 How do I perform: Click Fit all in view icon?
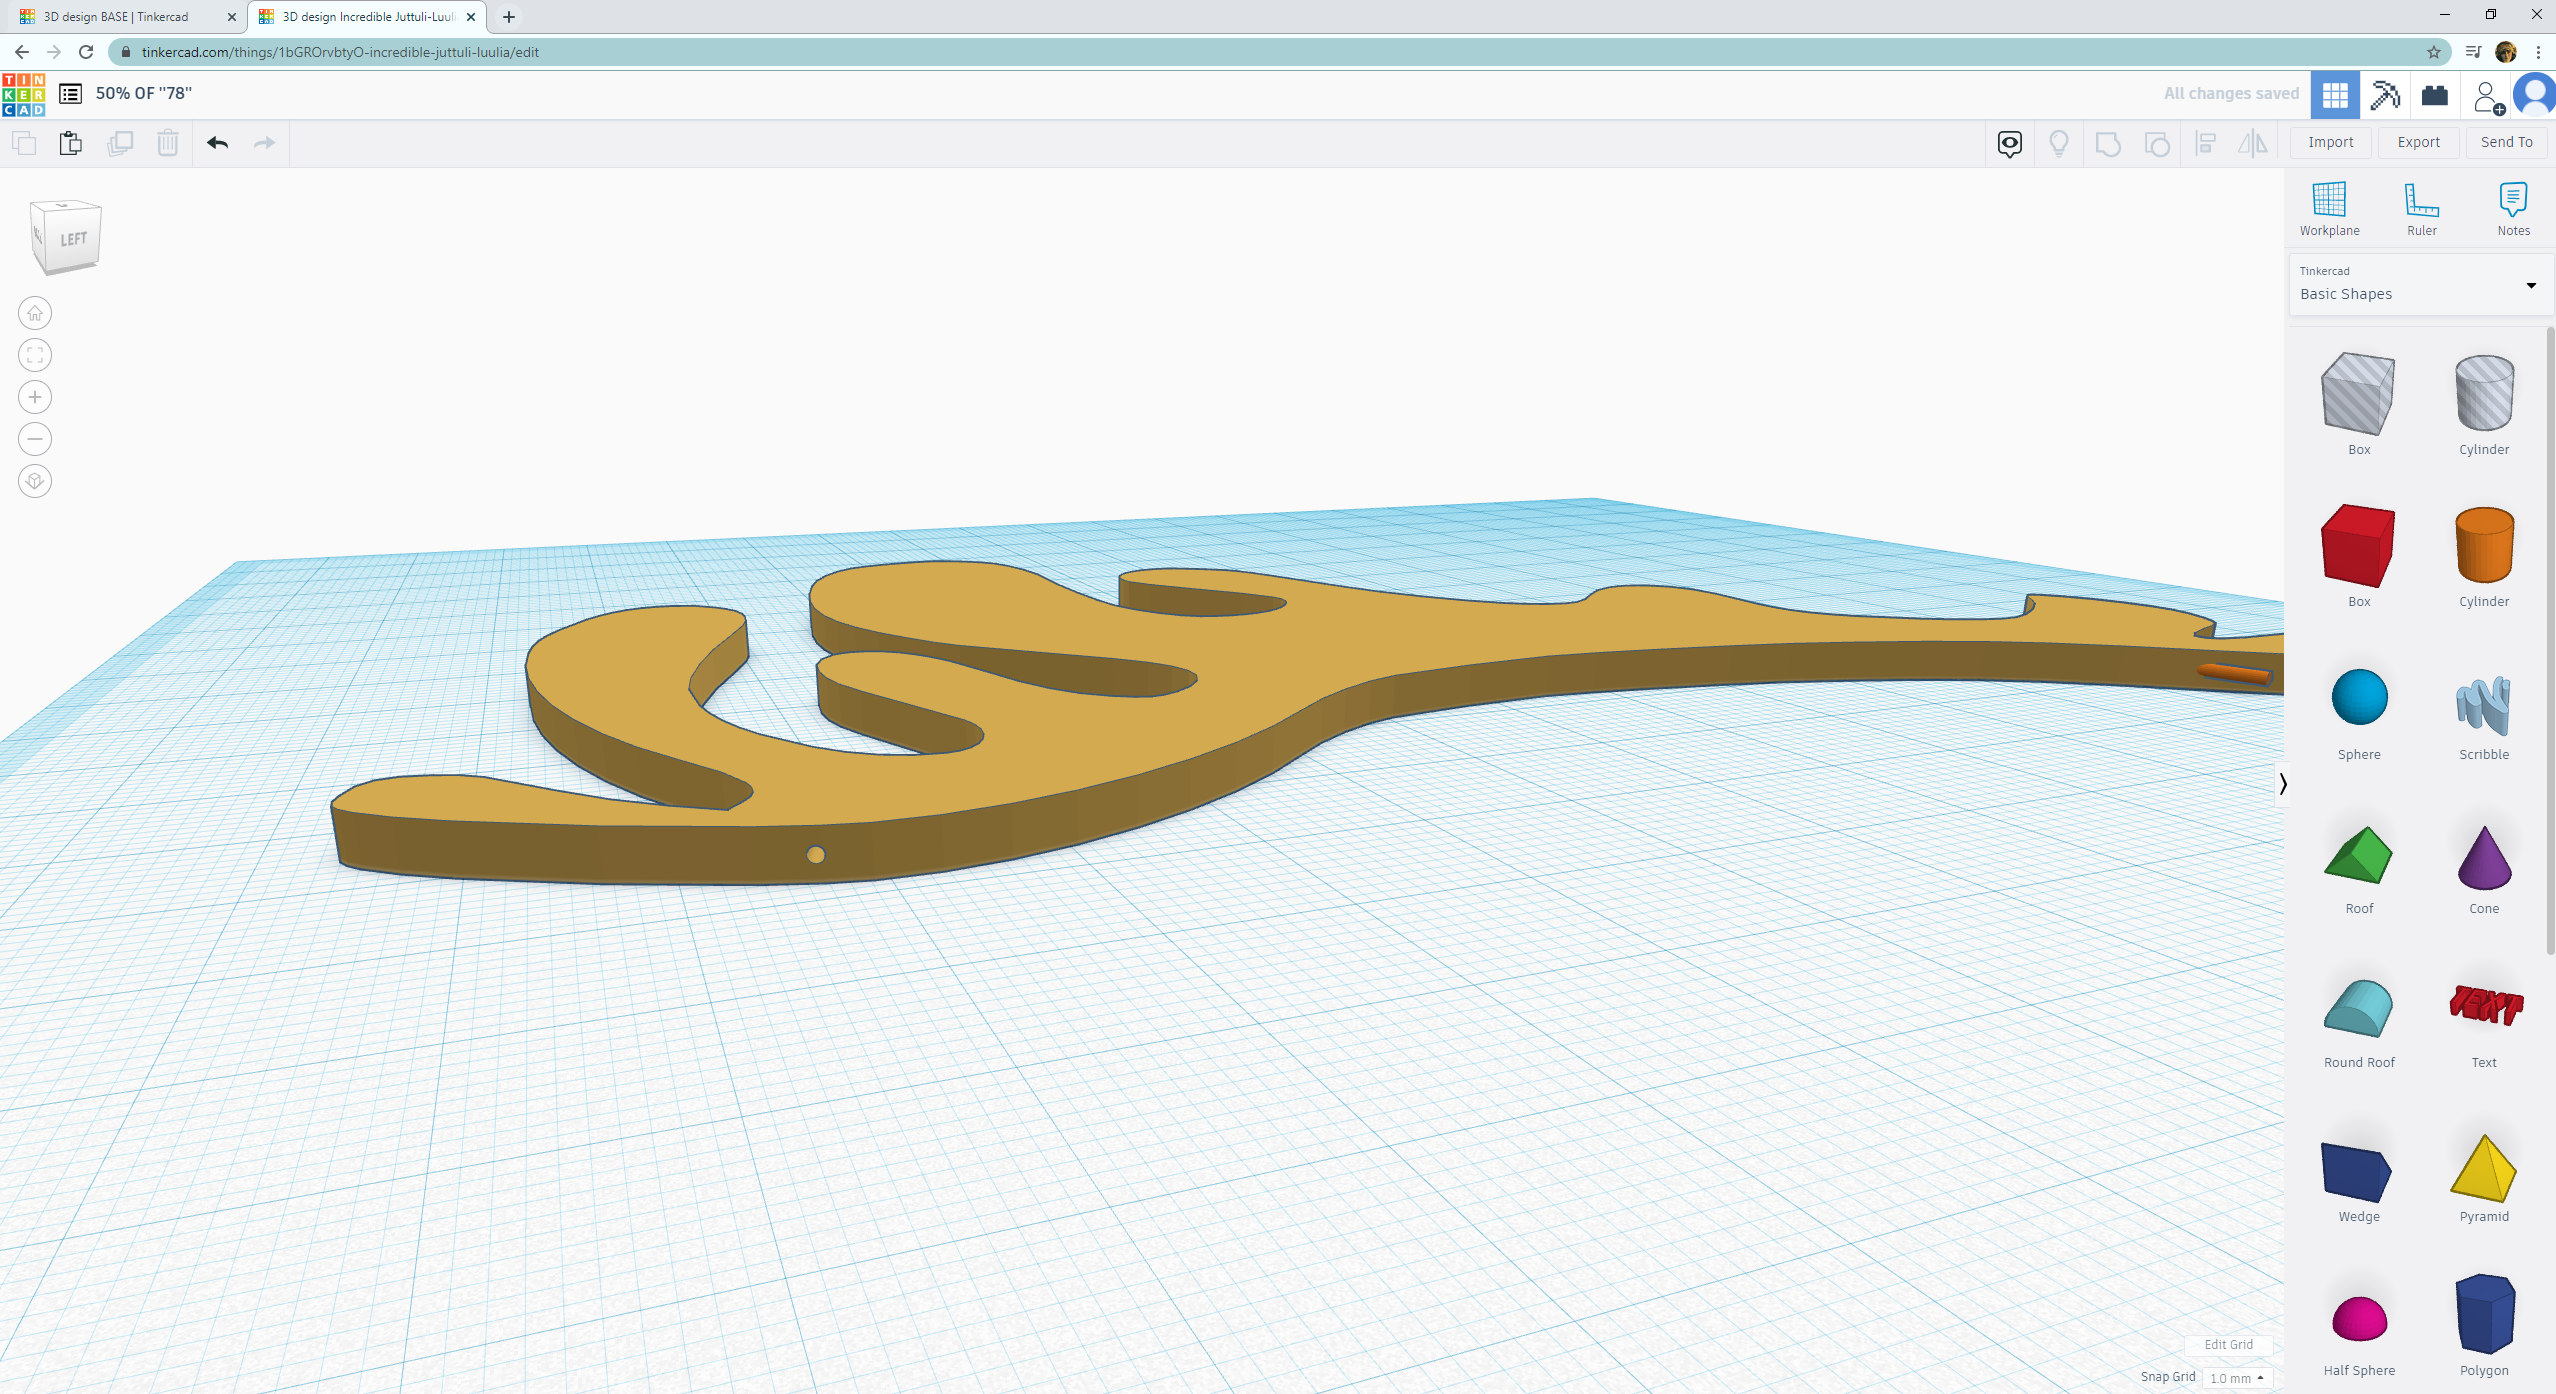[35, 356]
